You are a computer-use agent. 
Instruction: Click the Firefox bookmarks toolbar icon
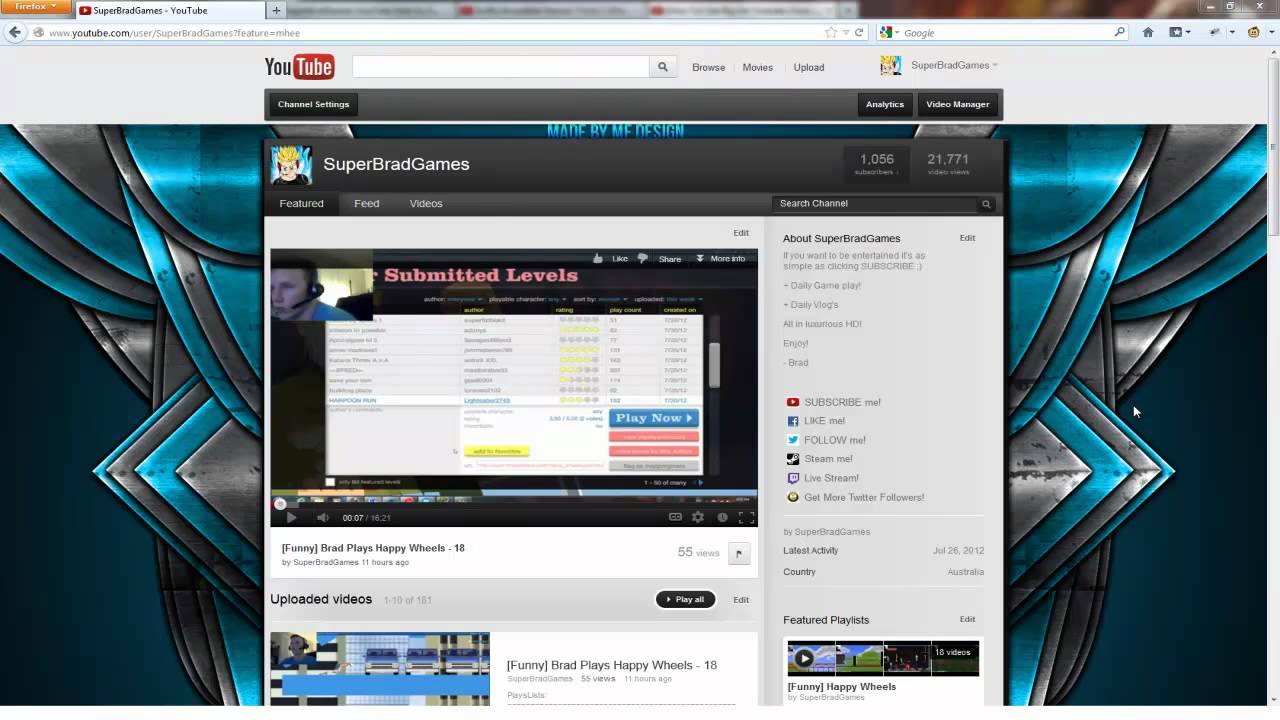coord(1176,32)
